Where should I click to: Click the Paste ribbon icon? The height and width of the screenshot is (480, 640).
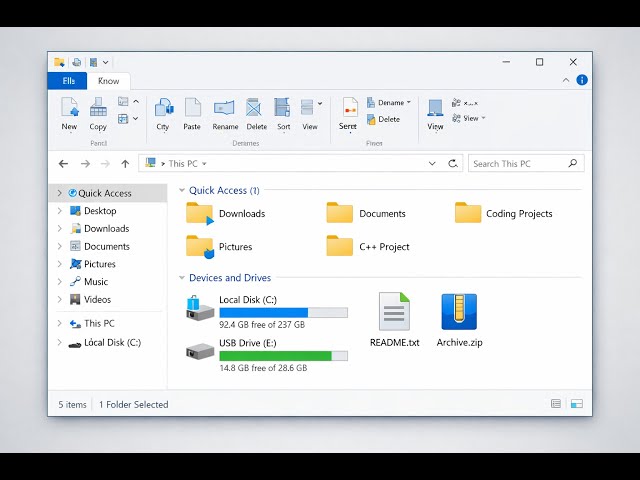pyautogui.click(x=193, y=108)
